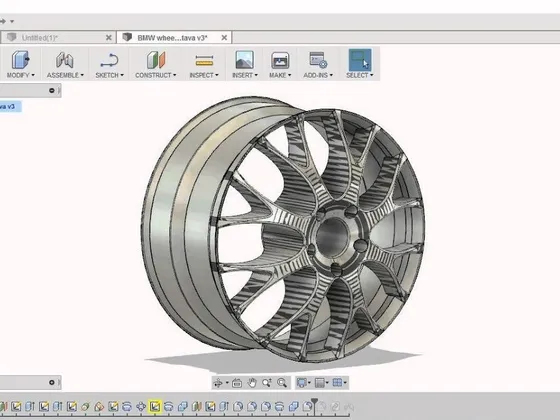Click the Look At icon

(x=237, y=383)
